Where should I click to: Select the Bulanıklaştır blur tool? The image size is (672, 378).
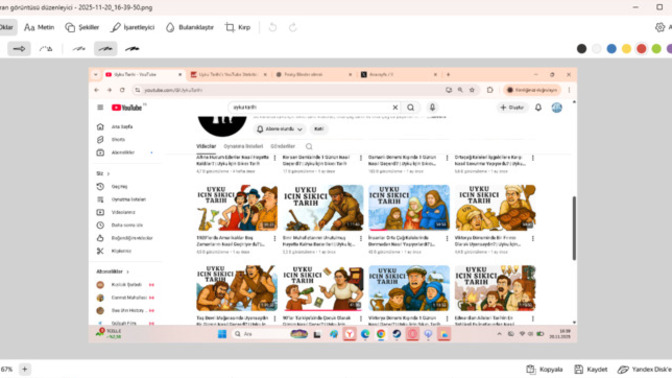coord(189,27)
